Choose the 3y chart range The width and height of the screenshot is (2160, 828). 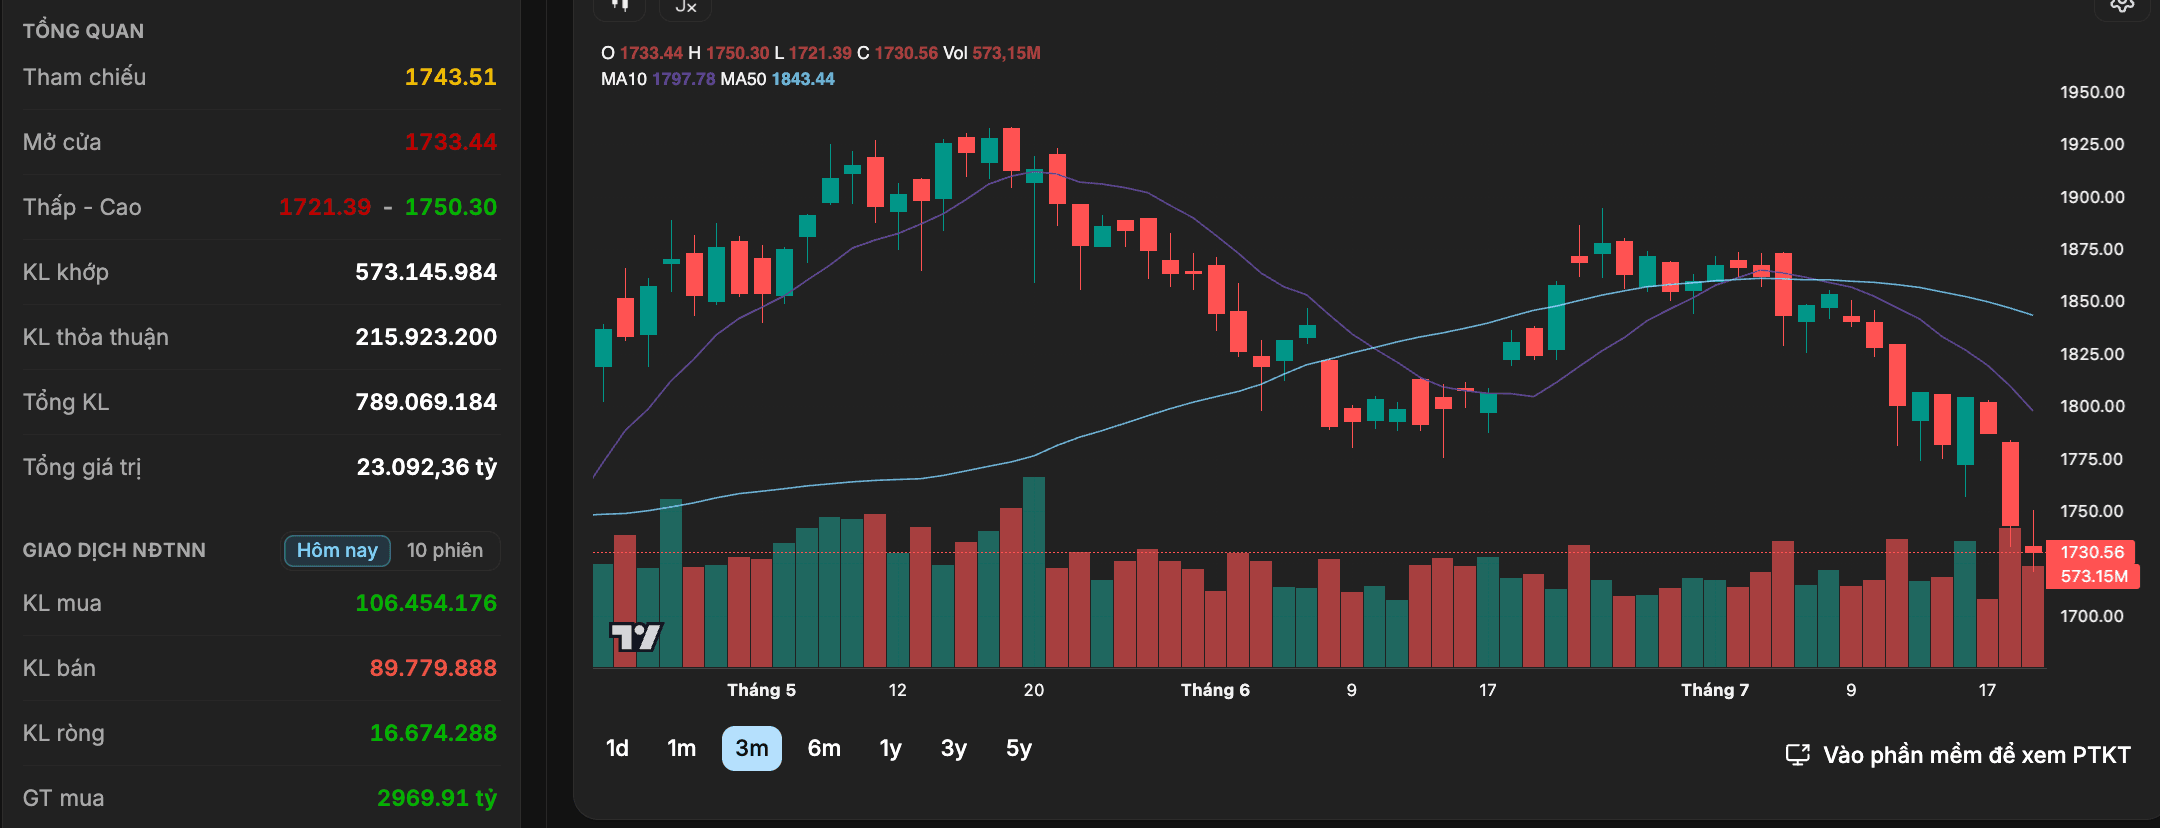(x=954, y=748)
